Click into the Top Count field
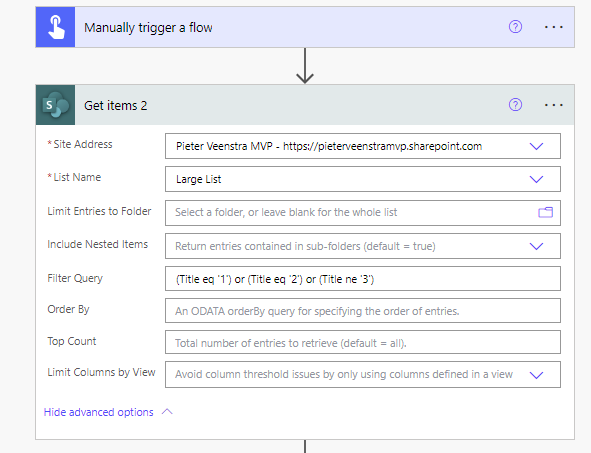591x453 pixels. click(x=363, y=343)
